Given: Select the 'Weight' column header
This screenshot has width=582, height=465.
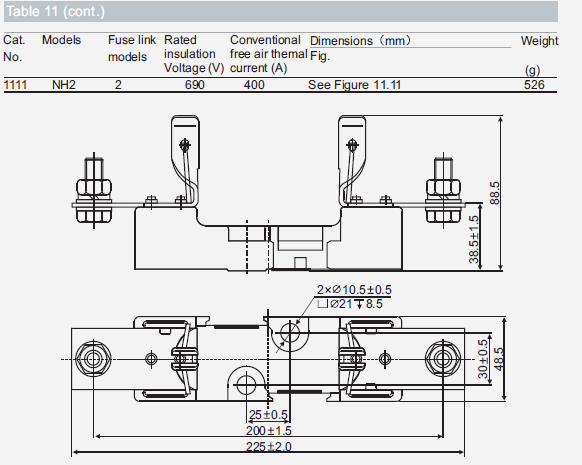Looking at the screenshot, I should point(539,40).
